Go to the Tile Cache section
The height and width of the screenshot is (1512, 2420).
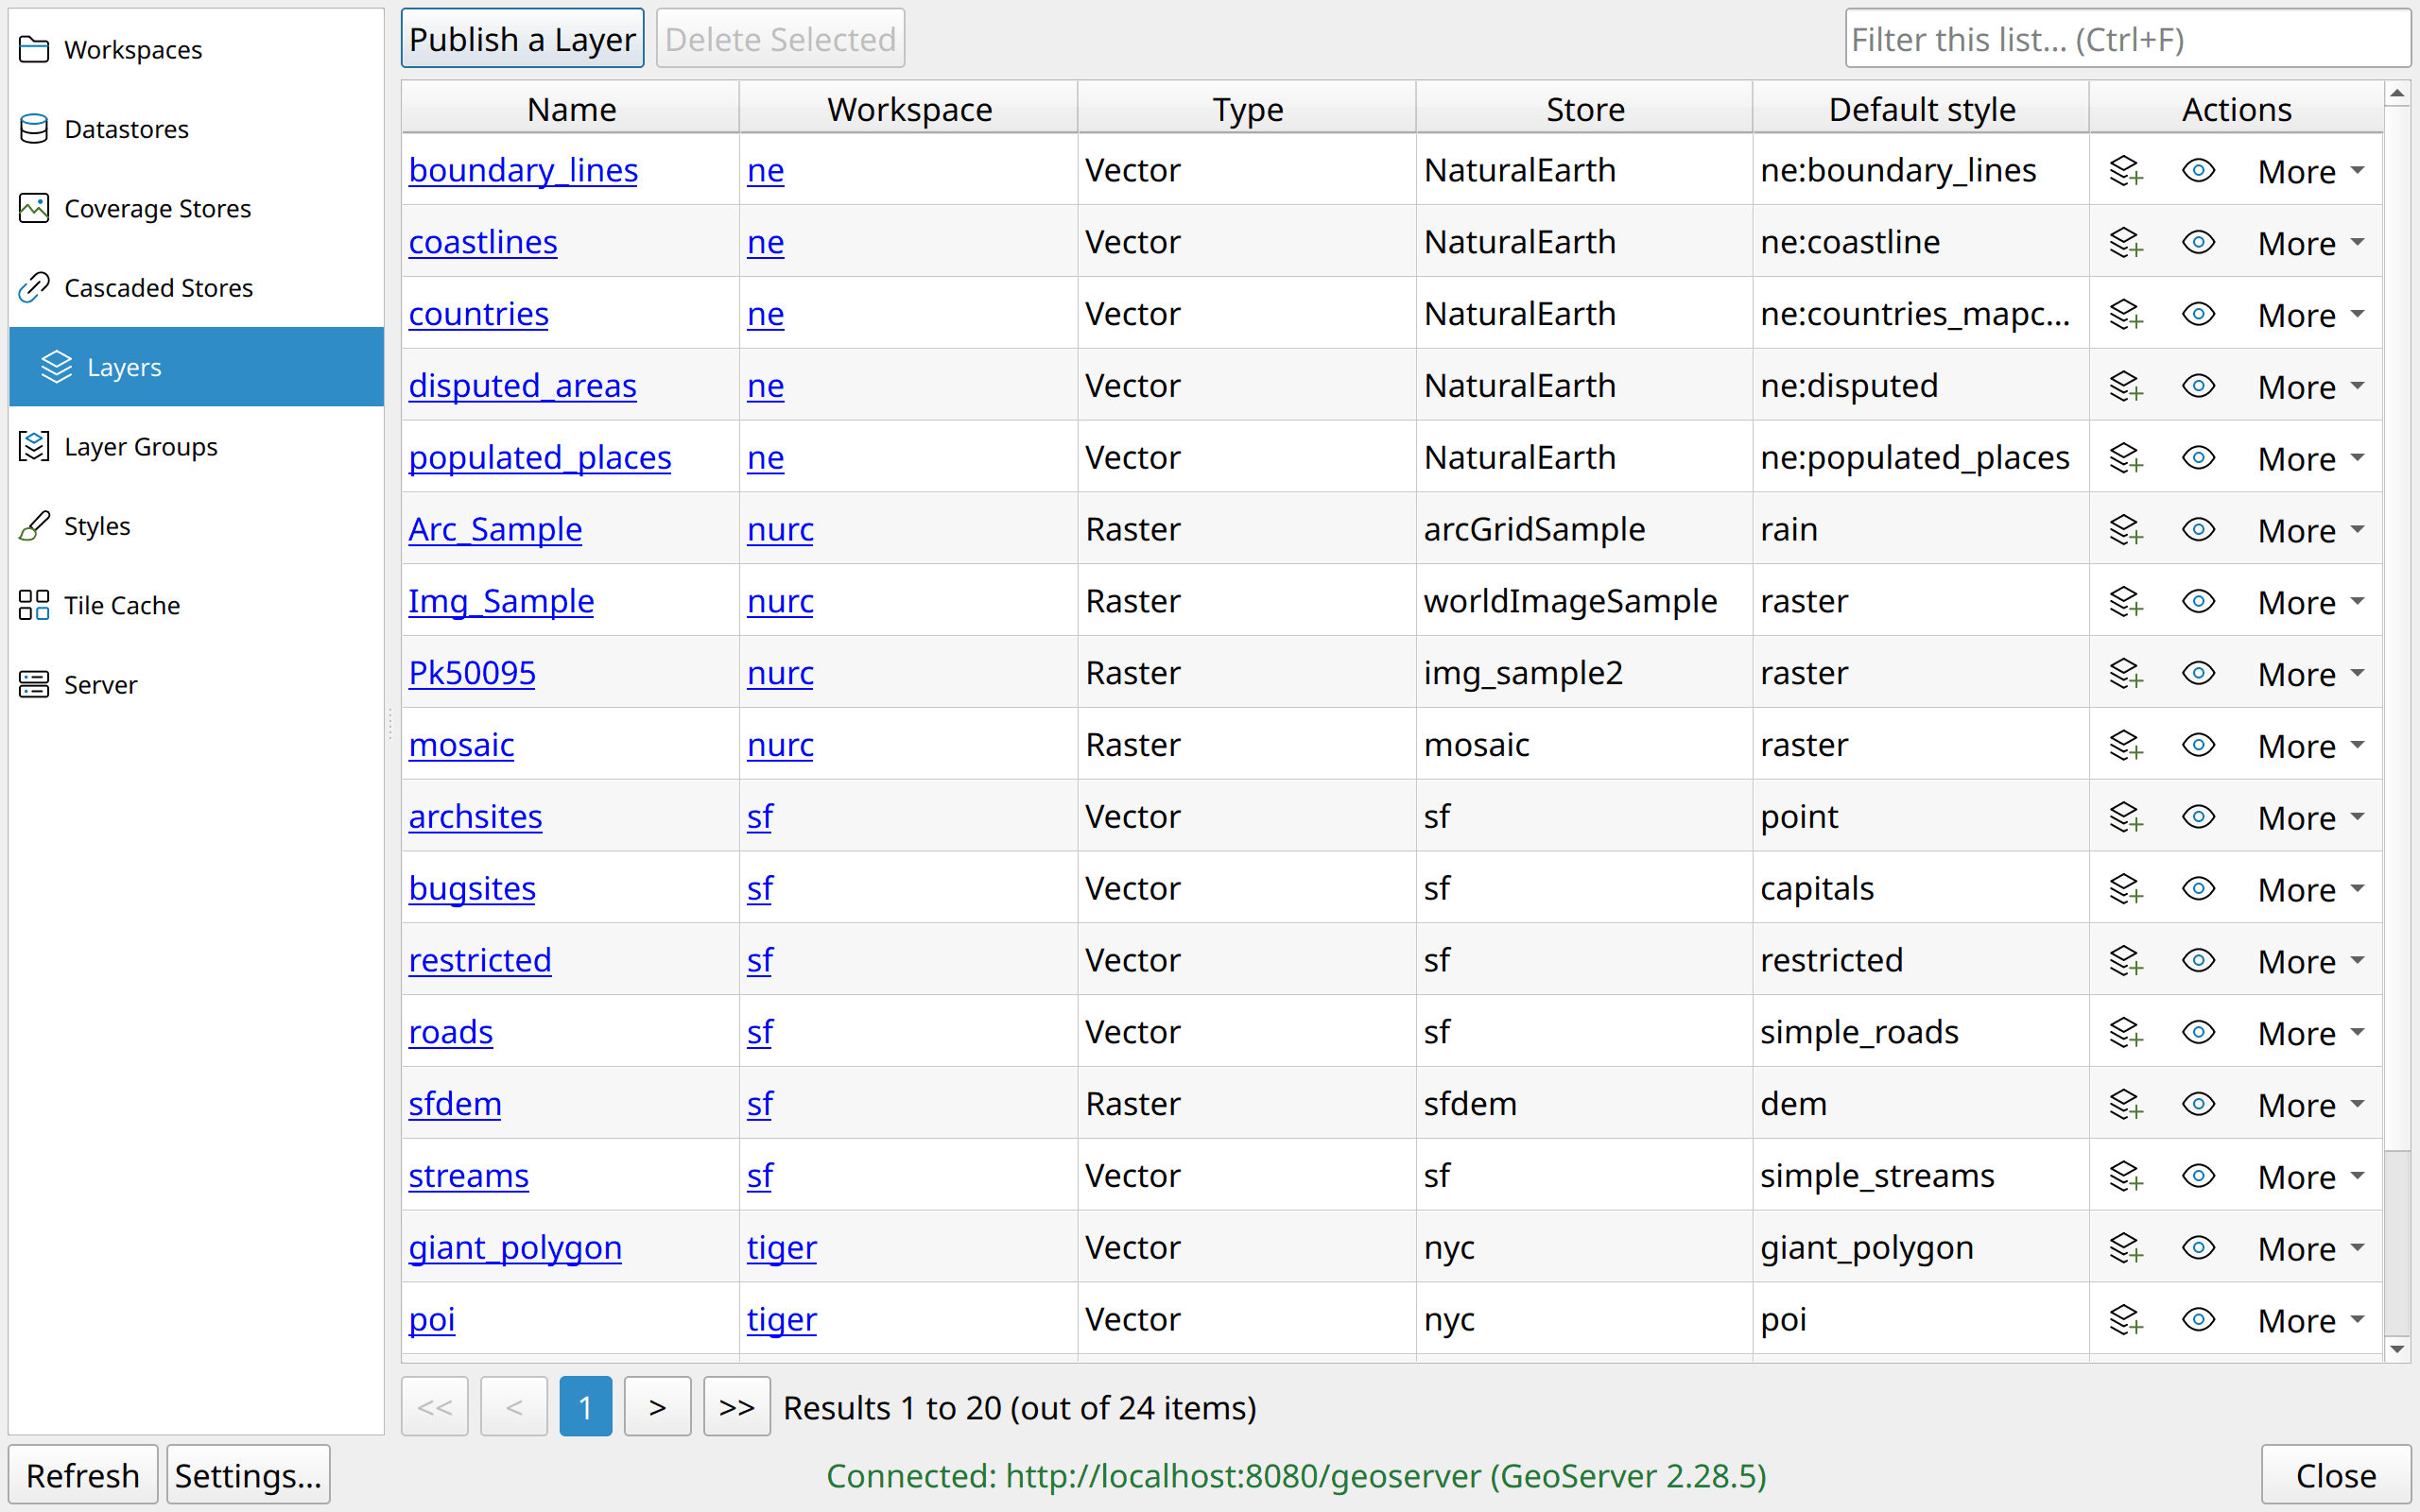[x=196, y=605]
